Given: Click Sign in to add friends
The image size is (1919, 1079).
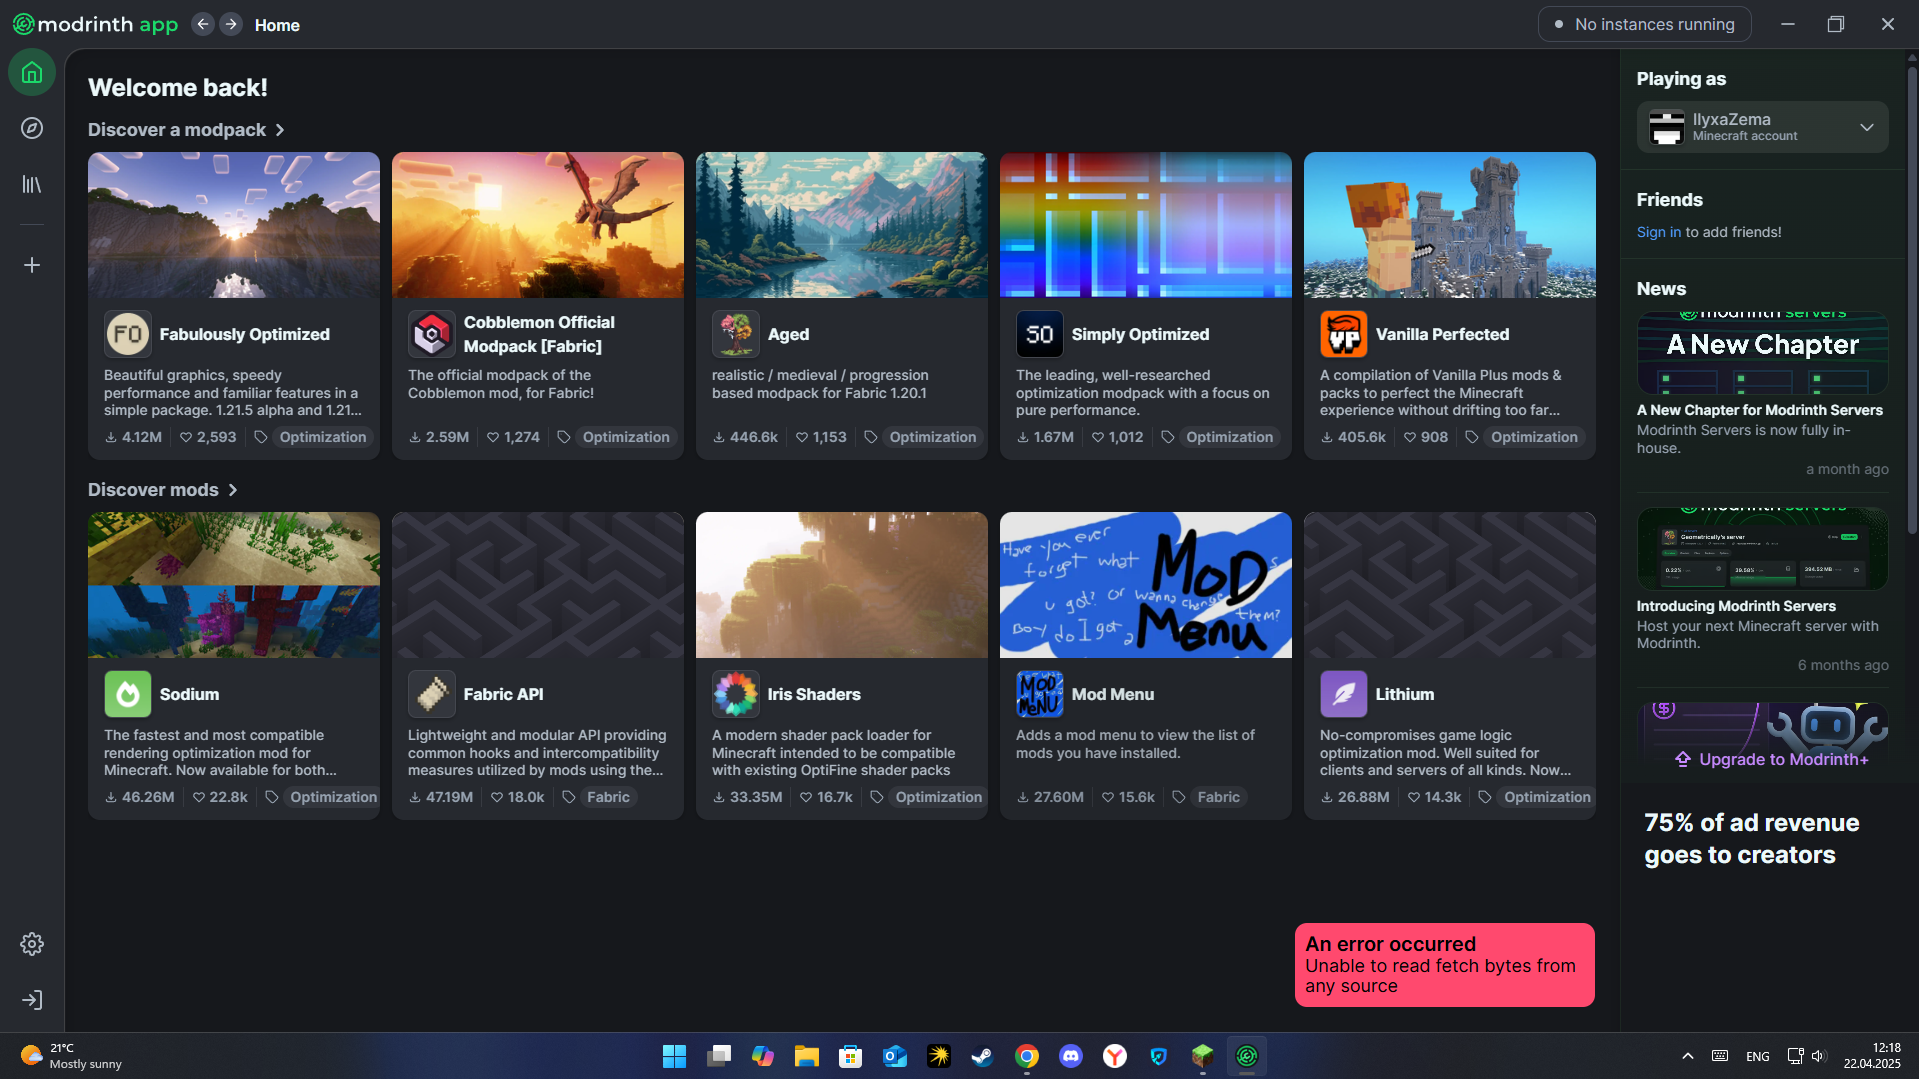Looking at the screenshot, I should coord(1659,232).
